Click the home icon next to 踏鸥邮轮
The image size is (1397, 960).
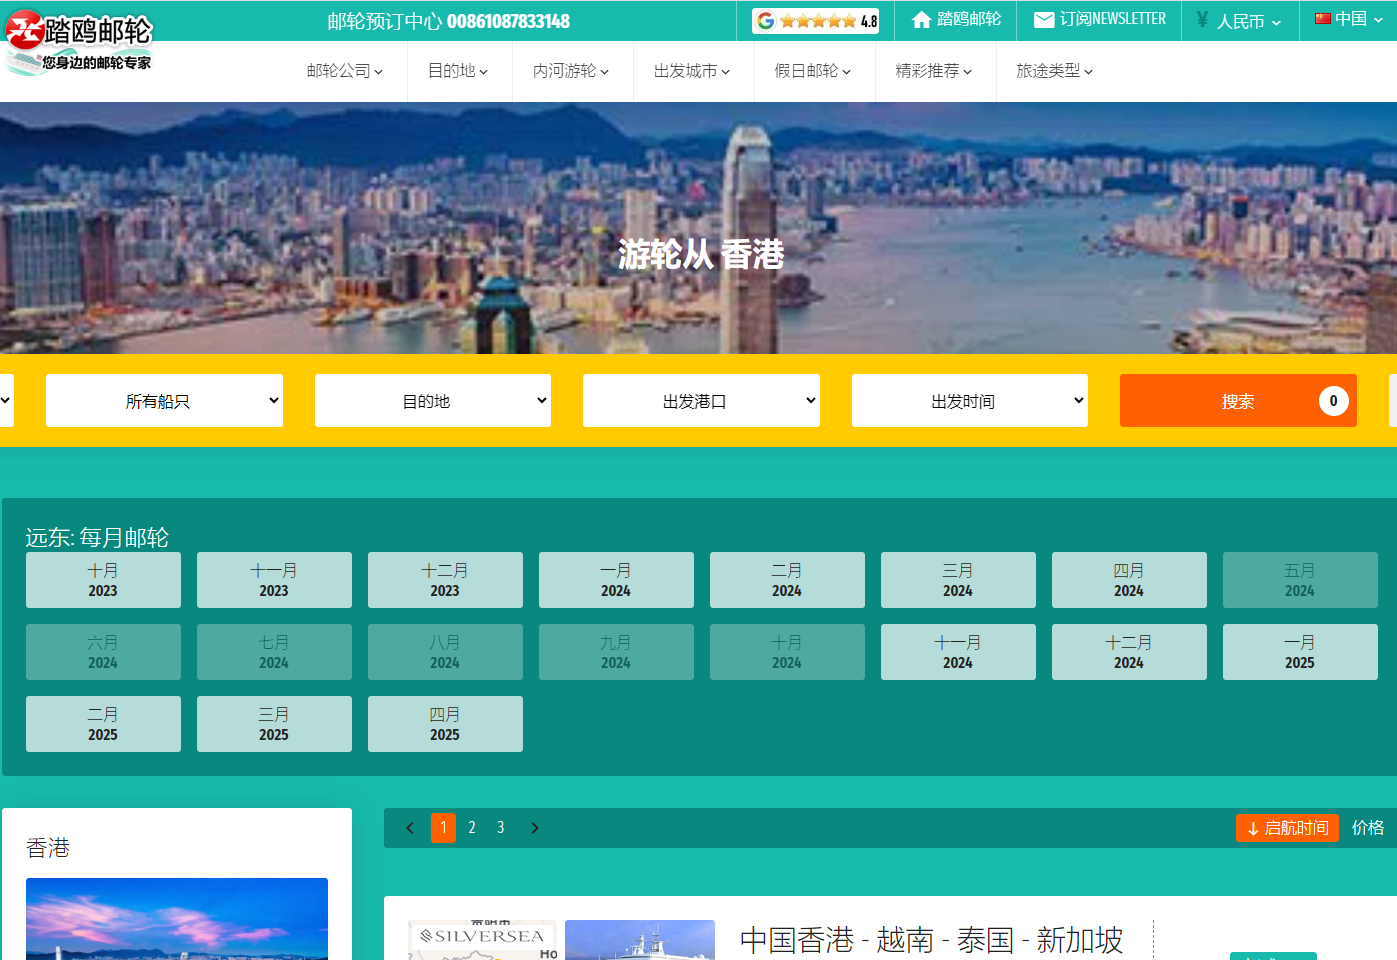(x=921, y=20)
